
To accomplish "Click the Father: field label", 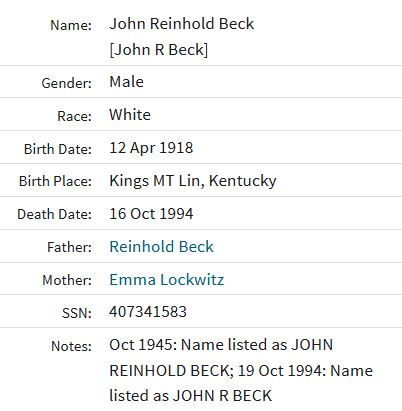I will coord(69,247).
